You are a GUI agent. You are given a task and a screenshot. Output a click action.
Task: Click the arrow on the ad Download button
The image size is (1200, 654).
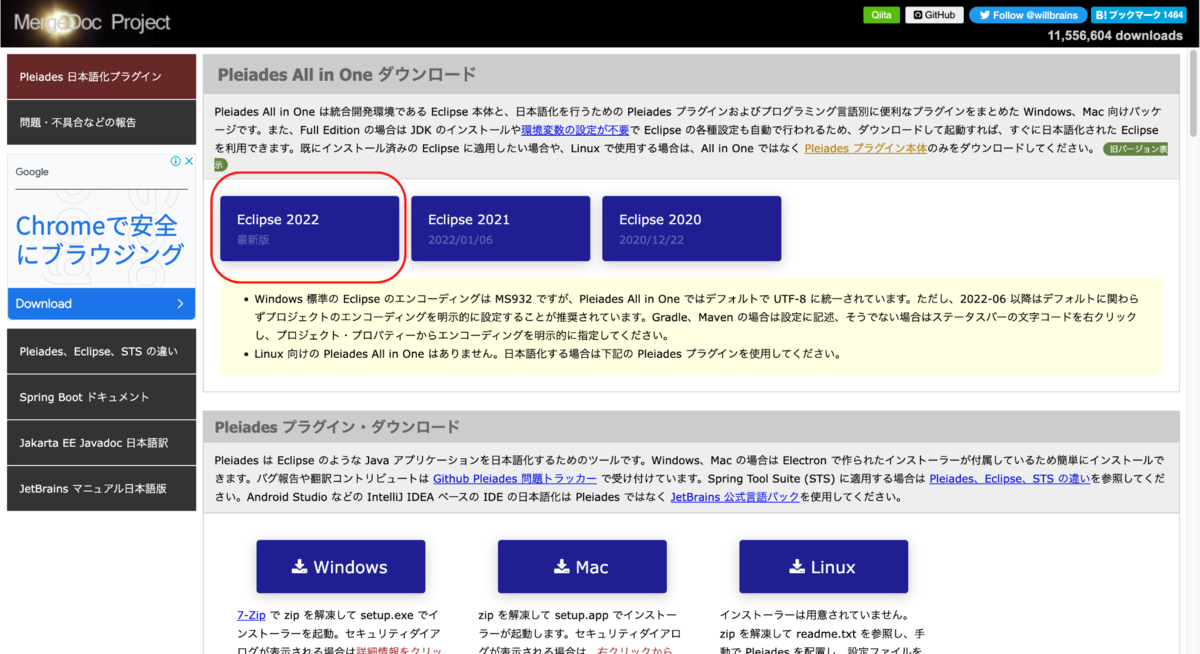180,303
